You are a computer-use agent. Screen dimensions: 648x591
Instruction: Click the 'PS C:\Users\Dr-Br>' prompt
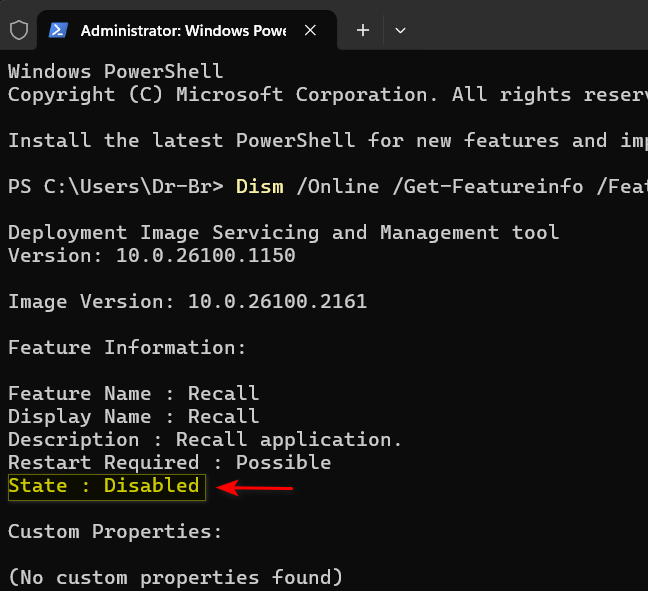point(116,187)
